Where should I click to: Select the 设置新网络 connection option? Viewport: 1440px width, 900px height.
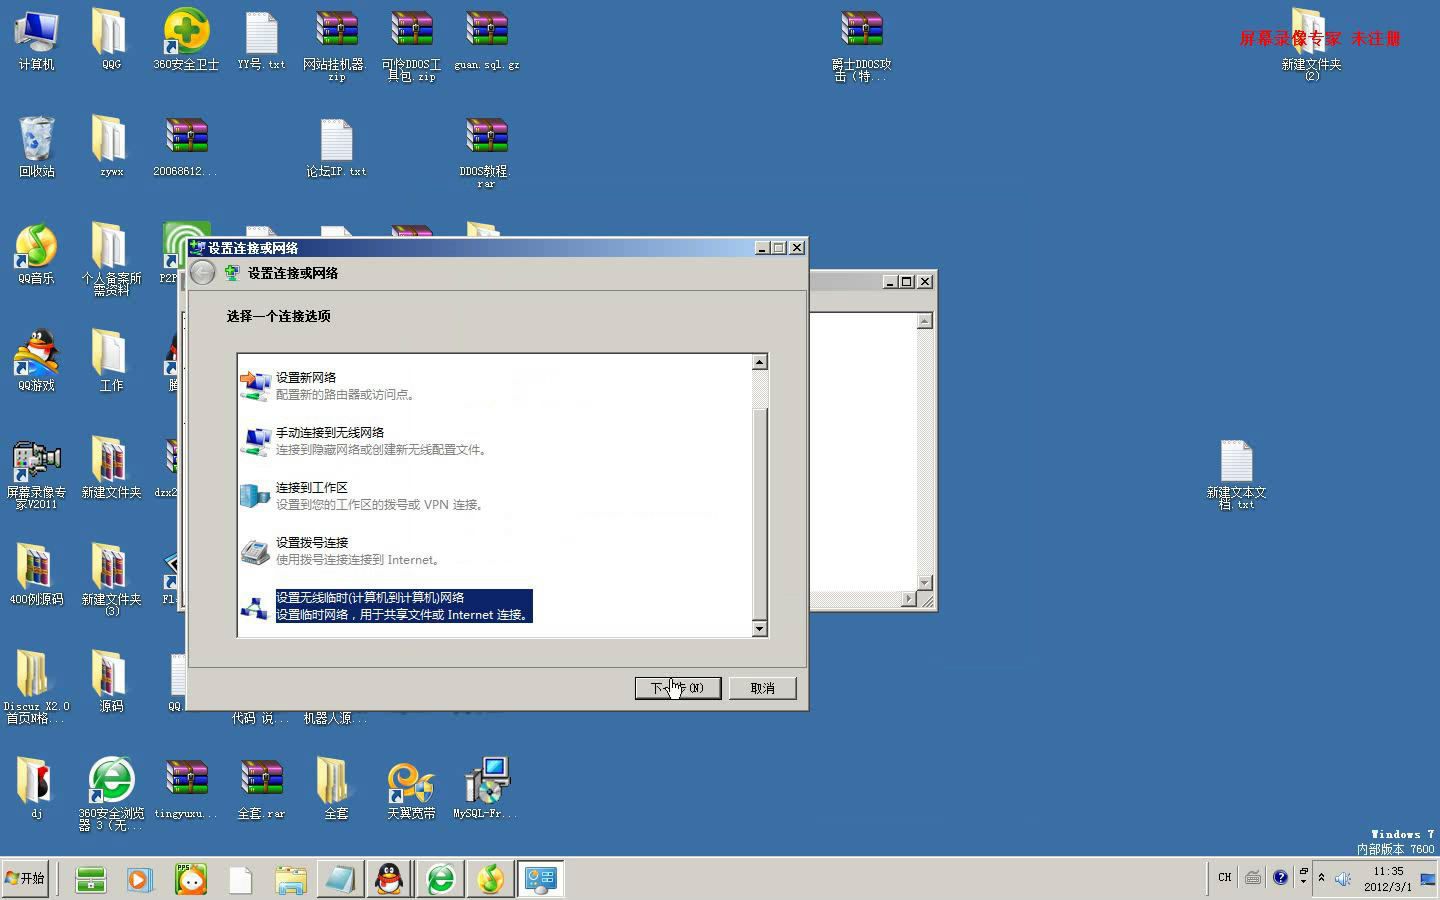tap(345, 385)
